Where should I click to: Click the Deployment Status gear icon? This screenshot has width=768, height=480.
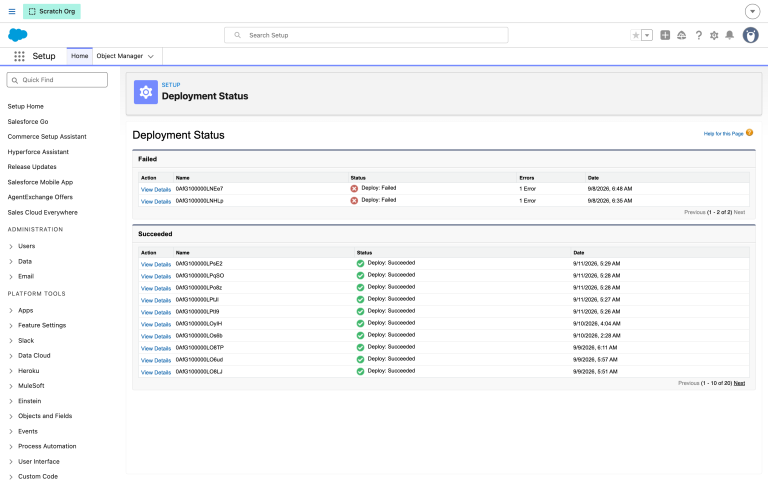[x=146, y=92]
